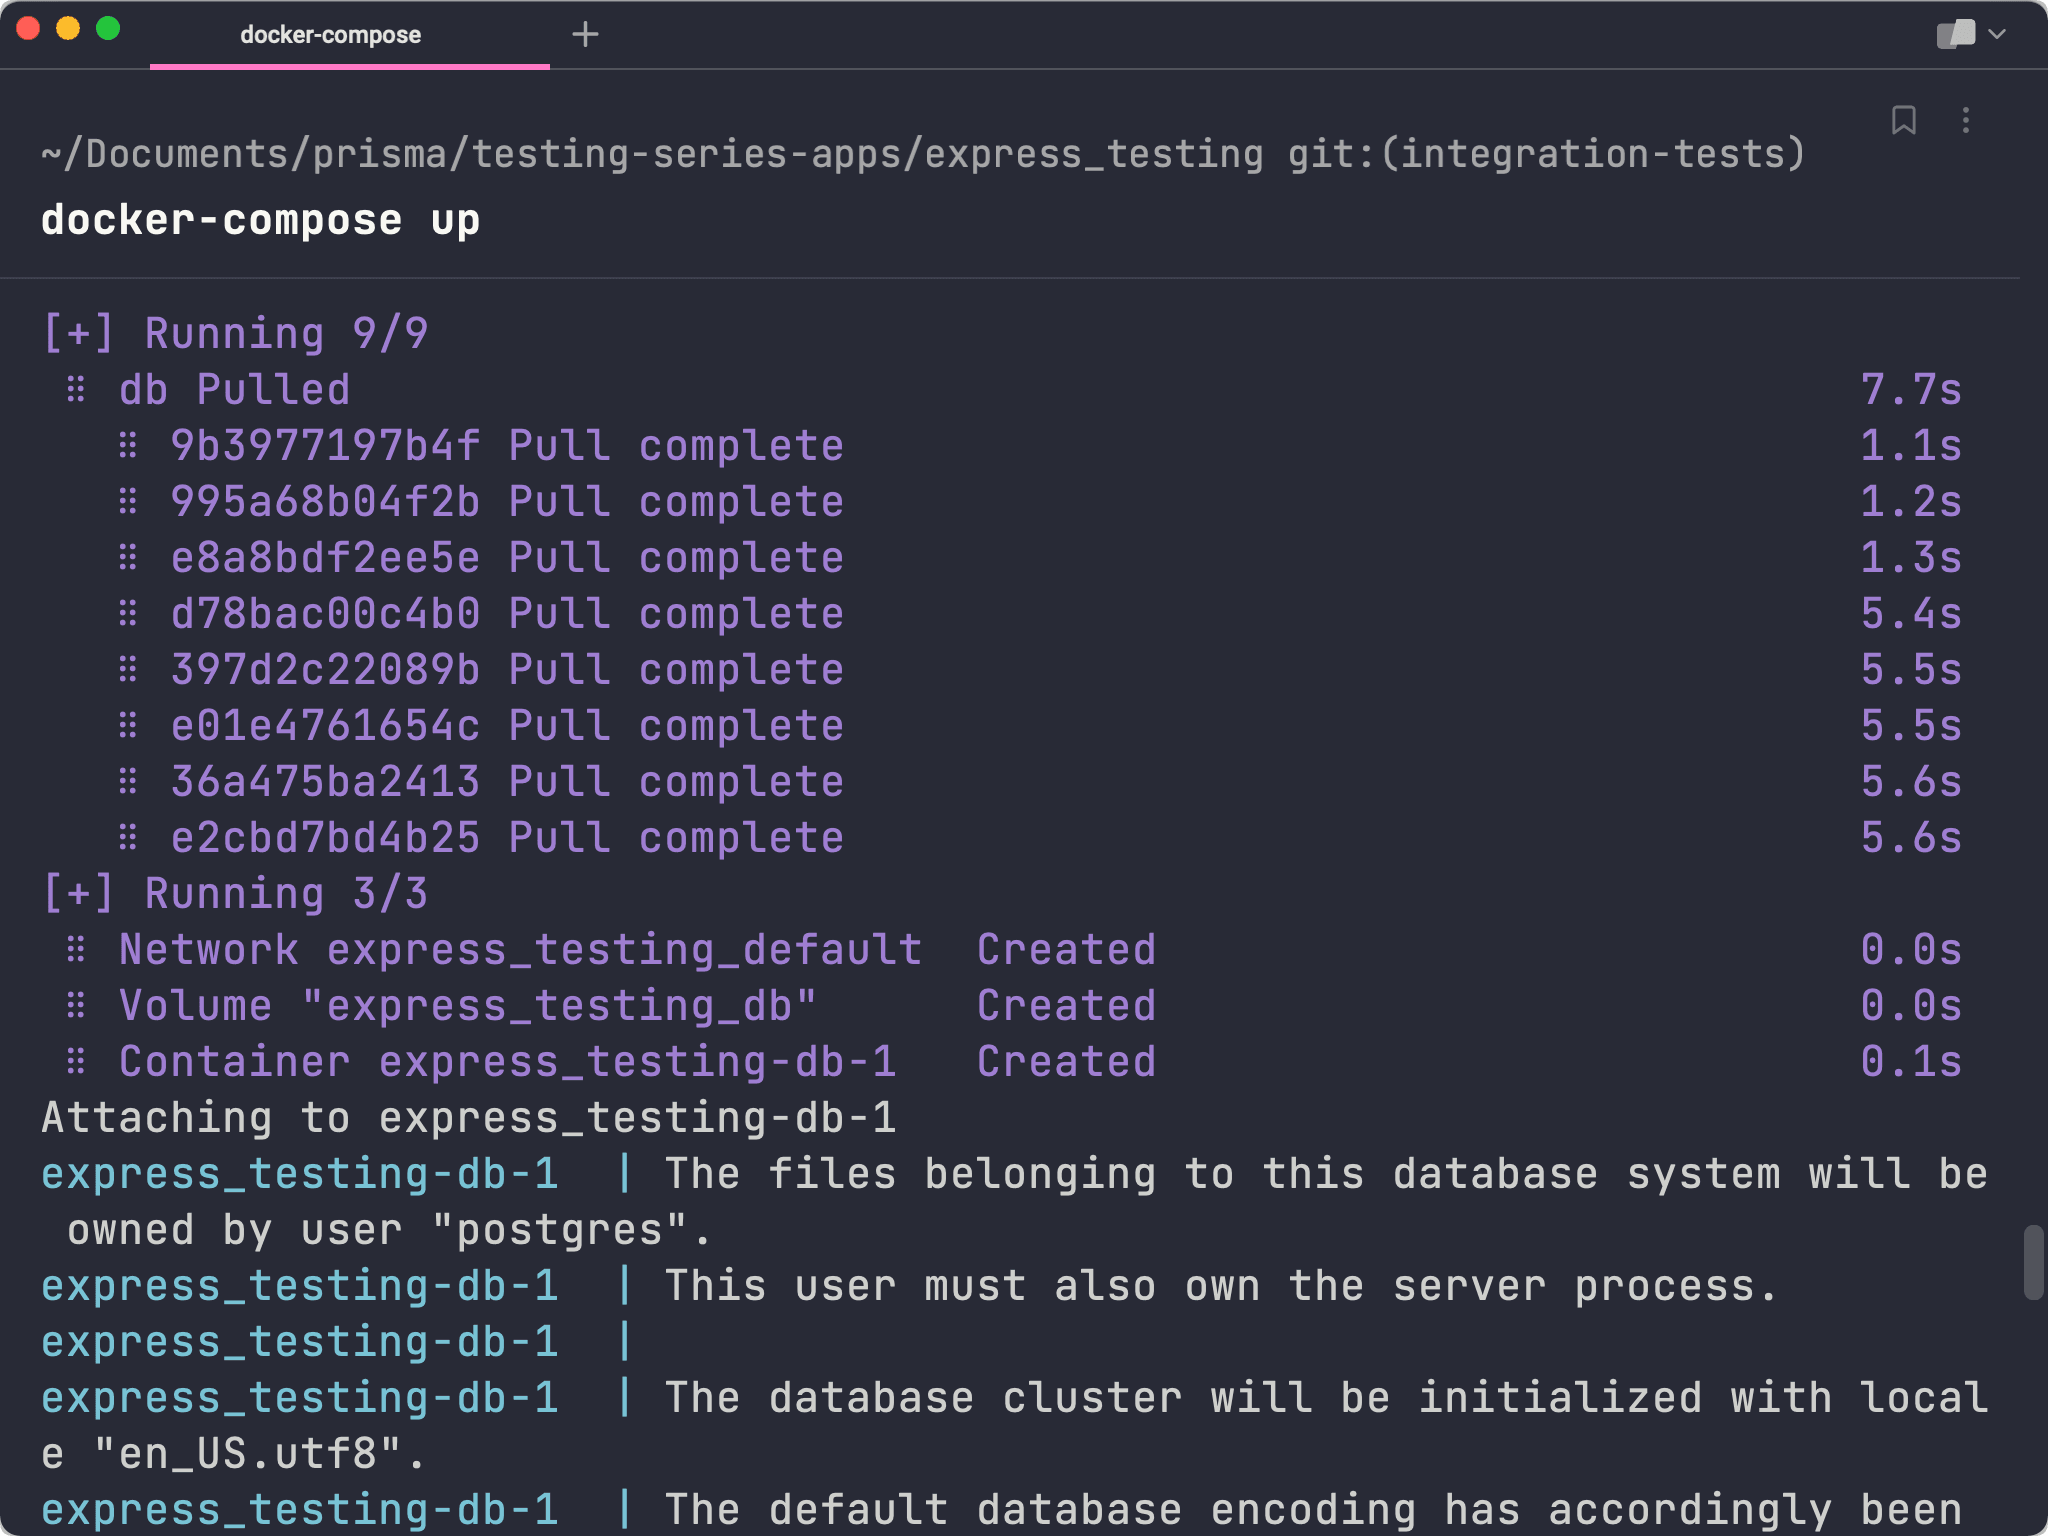Open a new terminal tab with the plus button
Viewport: 2048px width, 1536px height.
(x=587, y=35)
